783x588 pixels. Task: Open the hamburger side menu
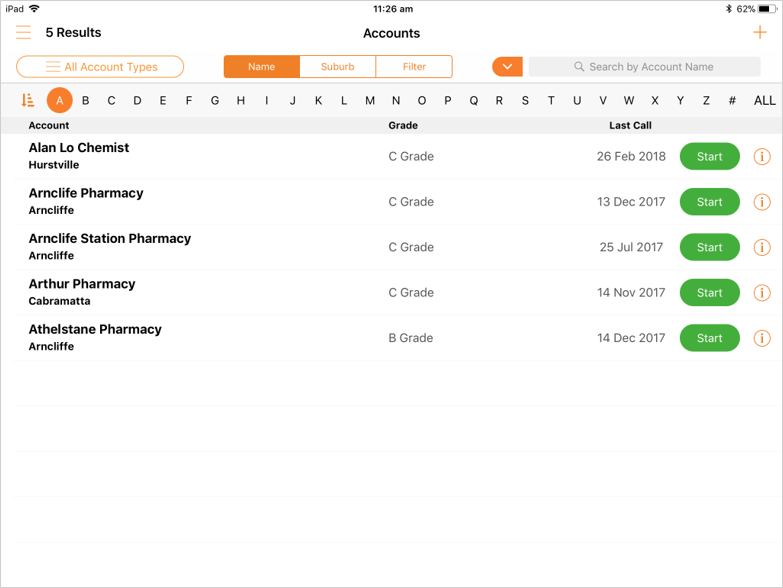pyautogui.click(x=23, y=32)
